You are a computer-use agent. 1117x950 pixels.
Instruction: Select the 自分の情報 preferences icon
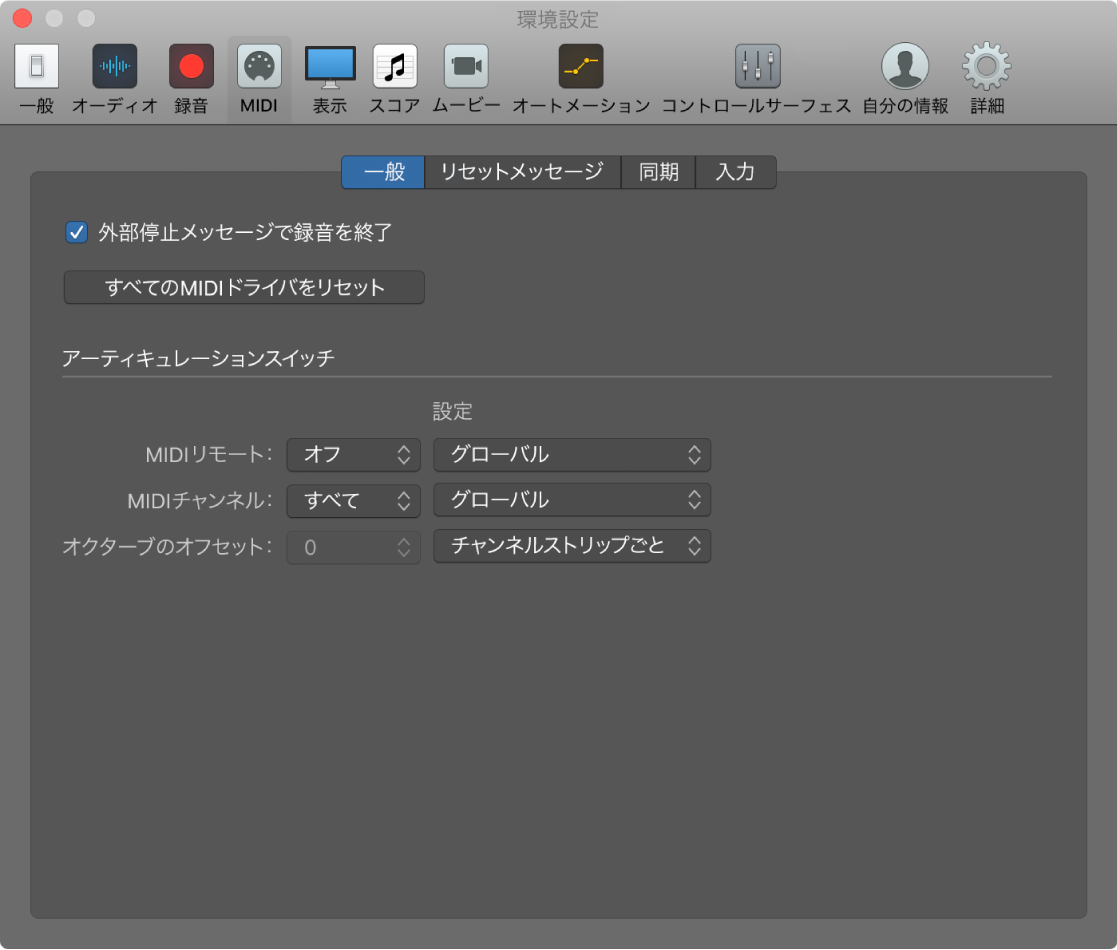point(906,67)
